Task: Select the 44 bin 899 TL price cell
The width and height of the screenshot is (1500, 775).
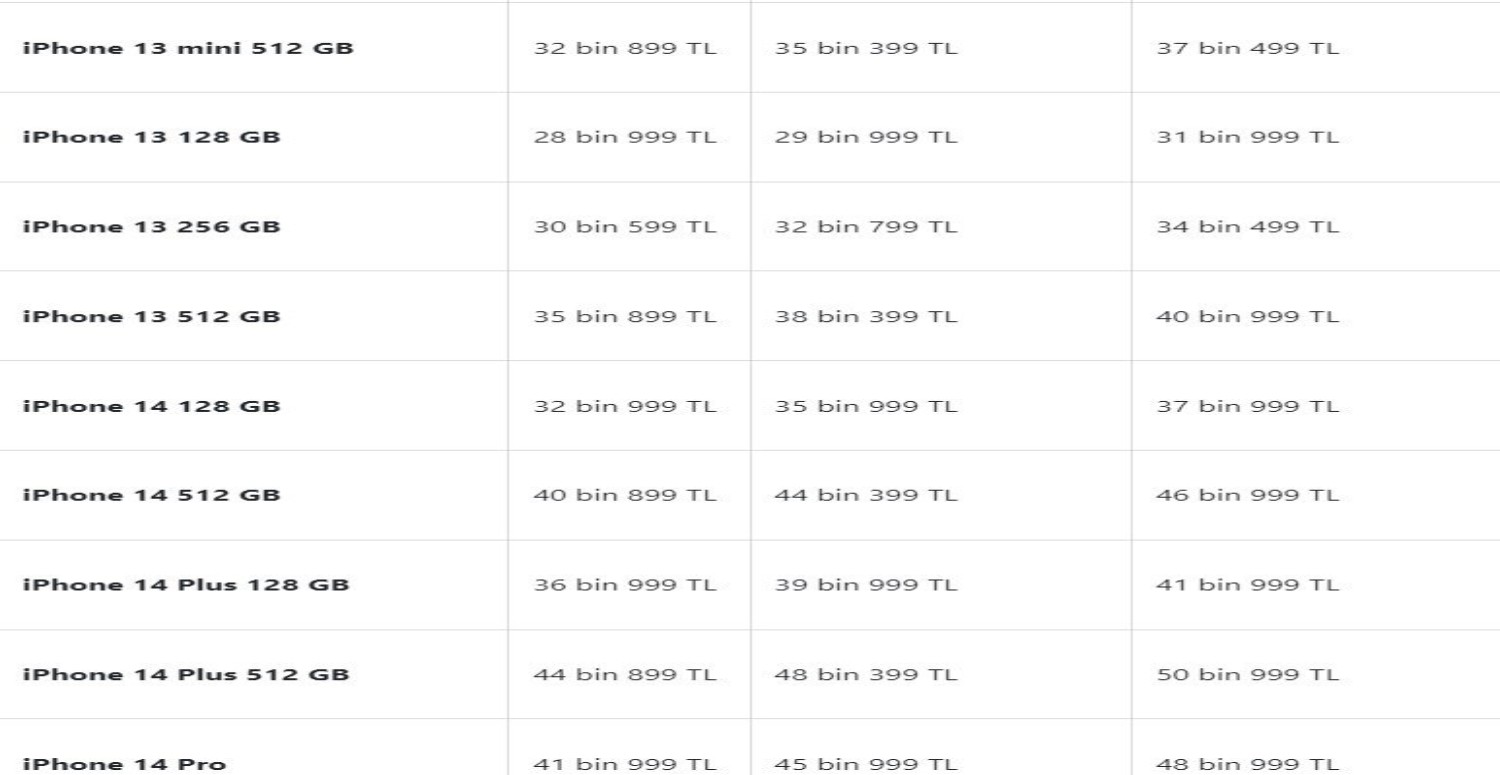Action: [625, 675]
